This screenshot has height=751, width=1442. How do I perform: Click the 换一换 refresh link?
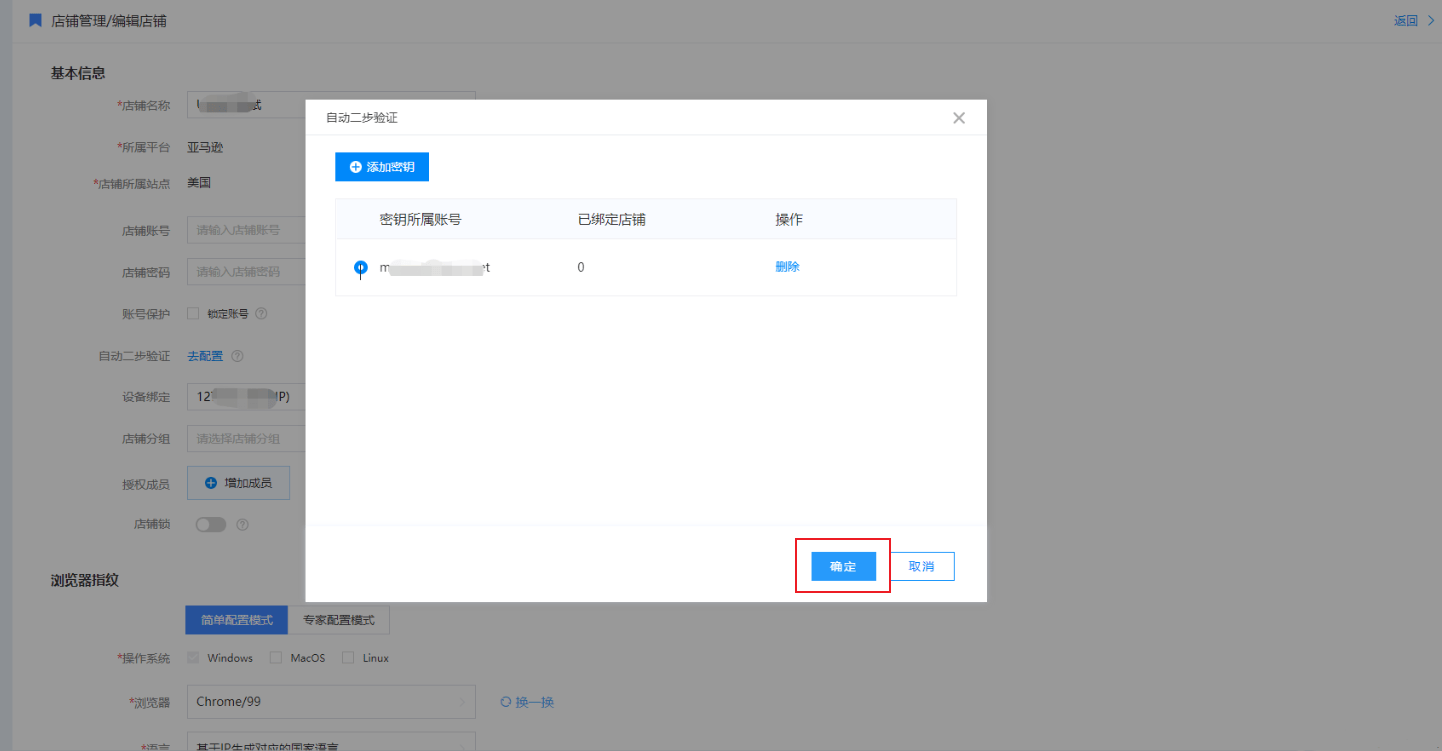(527, 702)
